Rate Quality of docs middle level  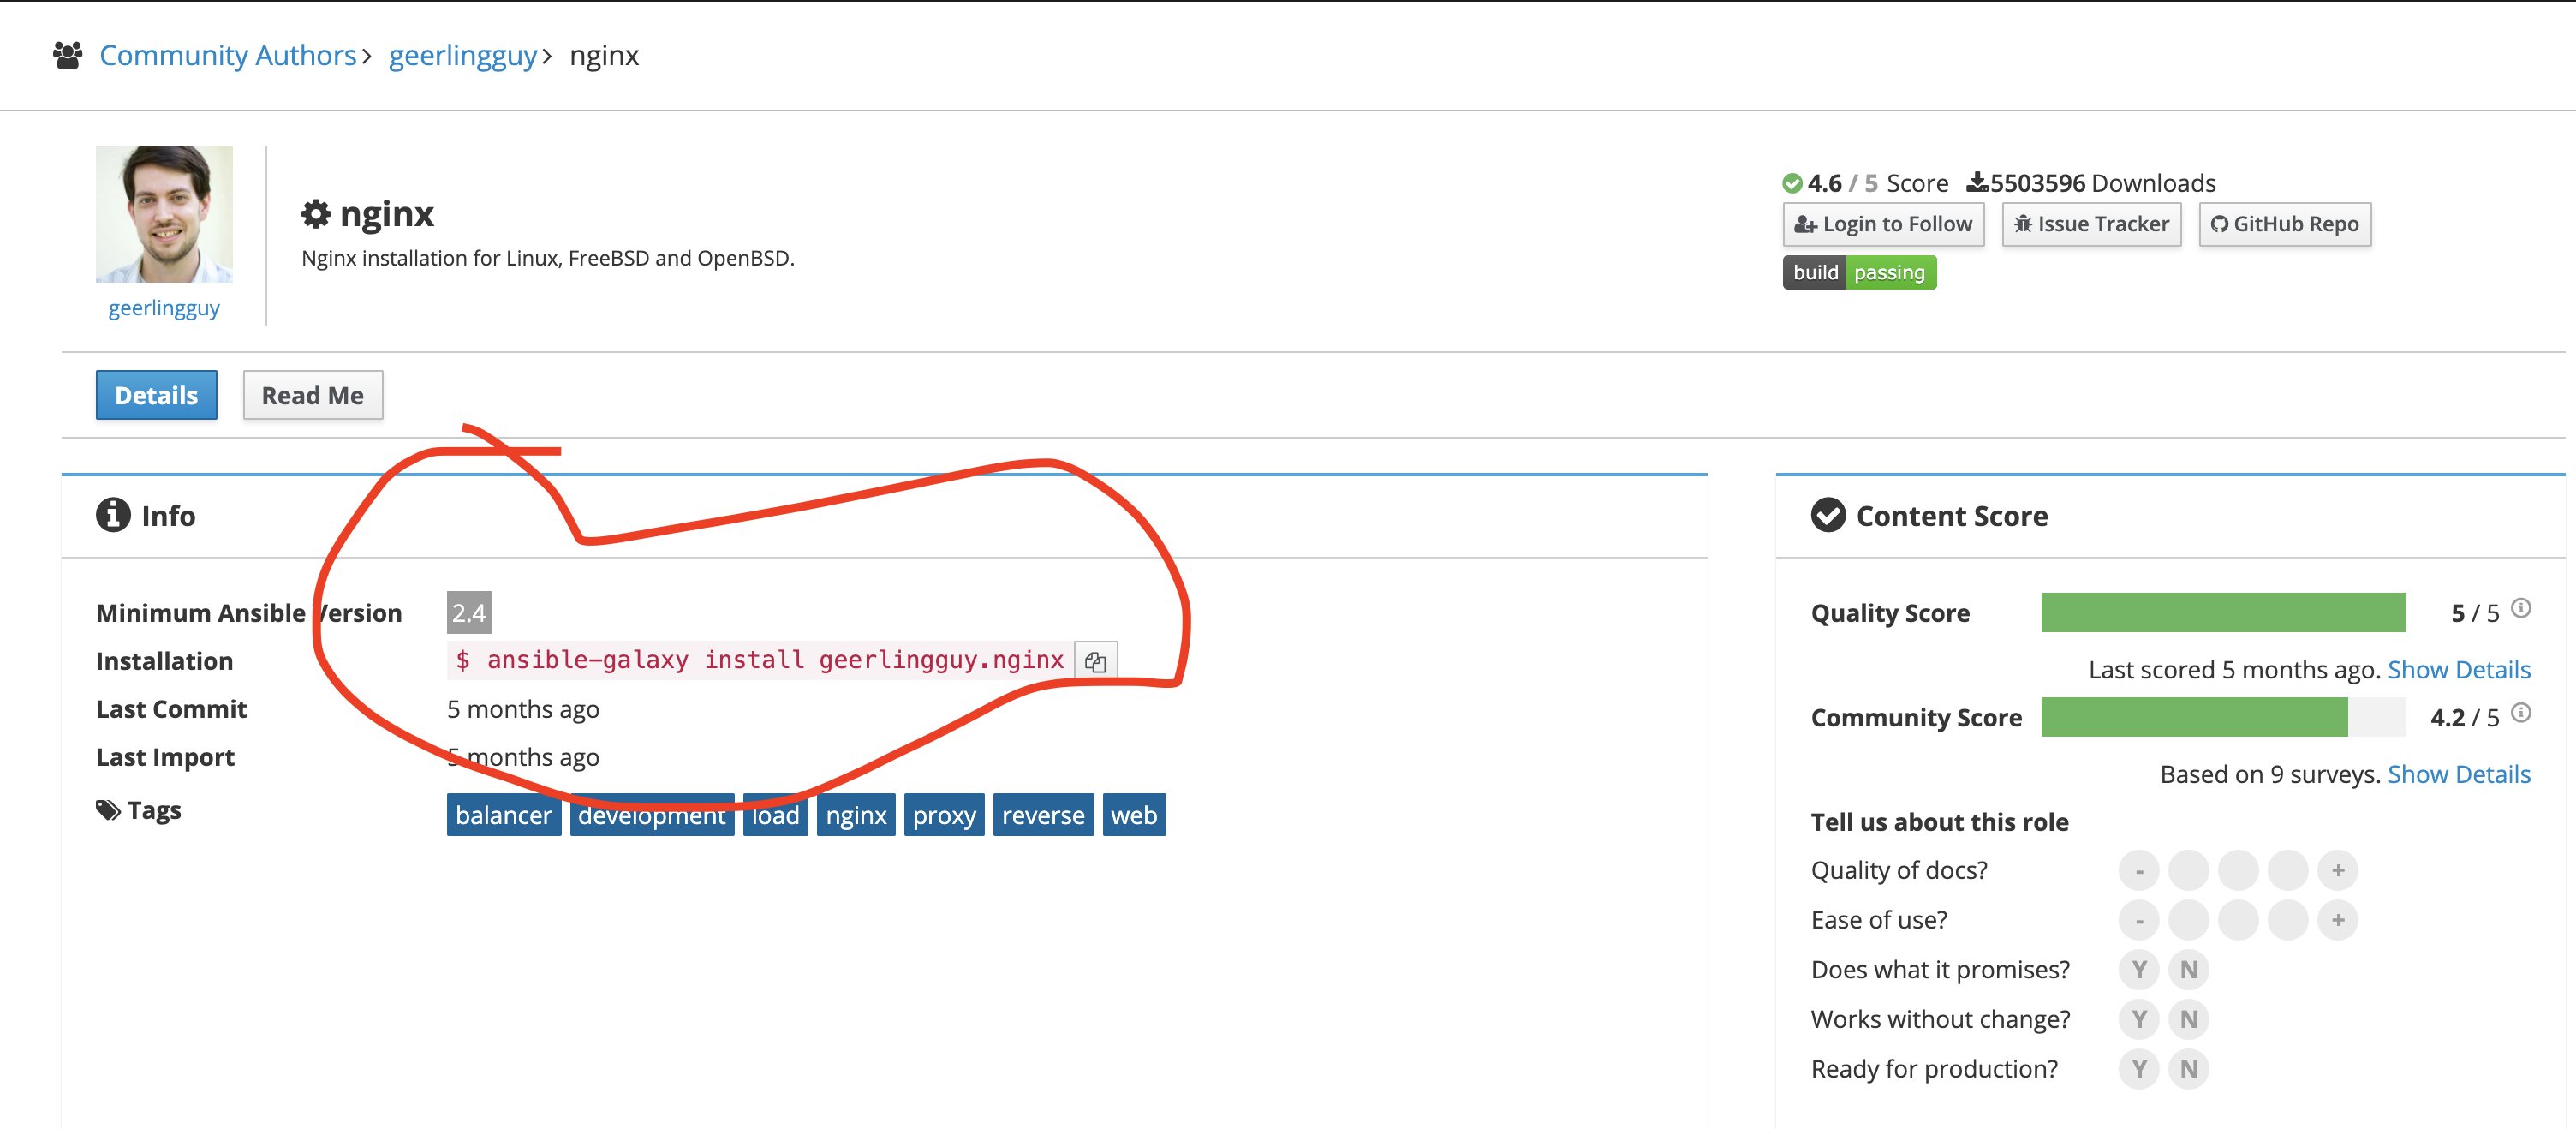pyautogui.click(x=2238, y=870)
